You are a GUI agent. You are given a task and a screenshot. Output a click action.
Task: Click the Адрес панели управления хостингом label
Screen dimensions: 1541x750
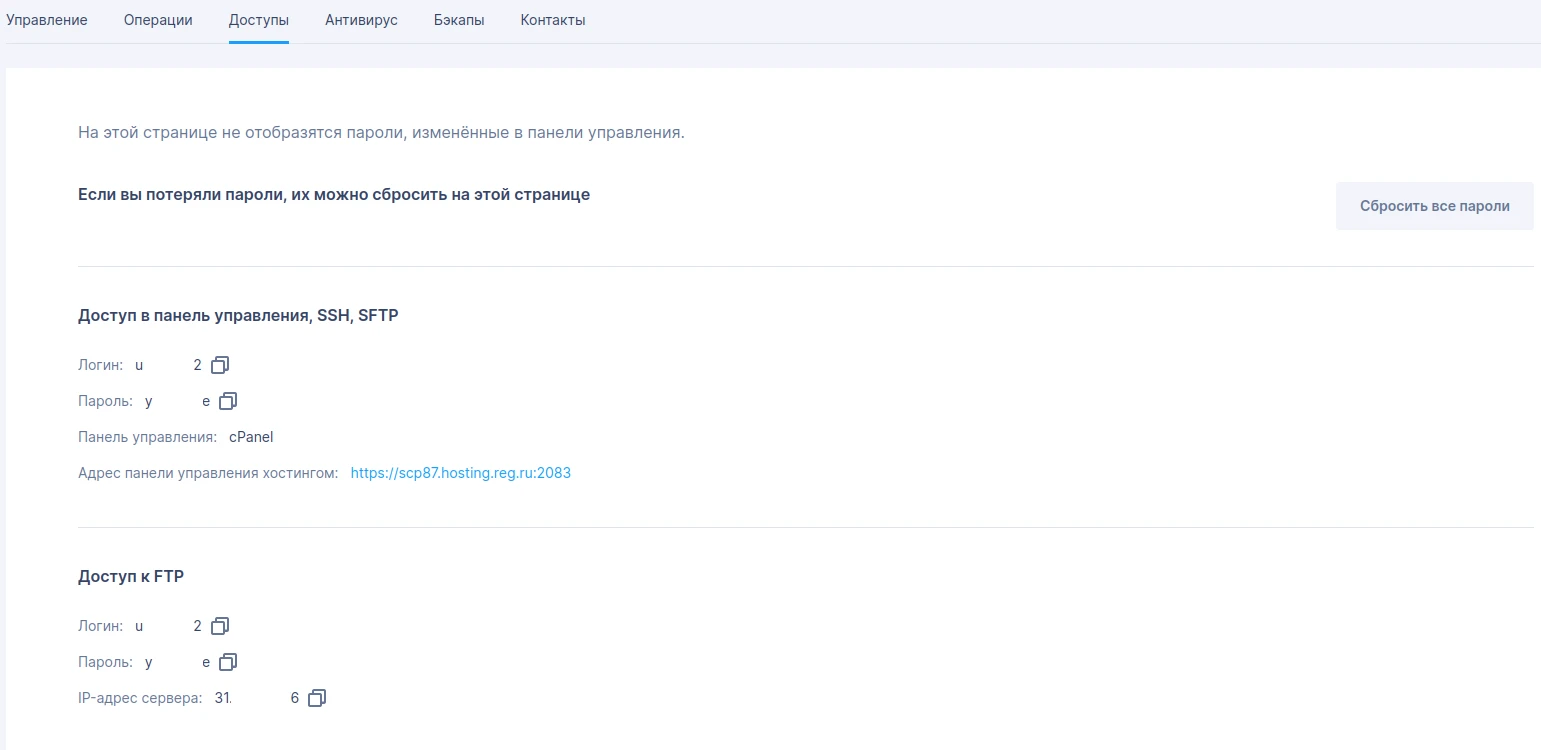point(208,473)
